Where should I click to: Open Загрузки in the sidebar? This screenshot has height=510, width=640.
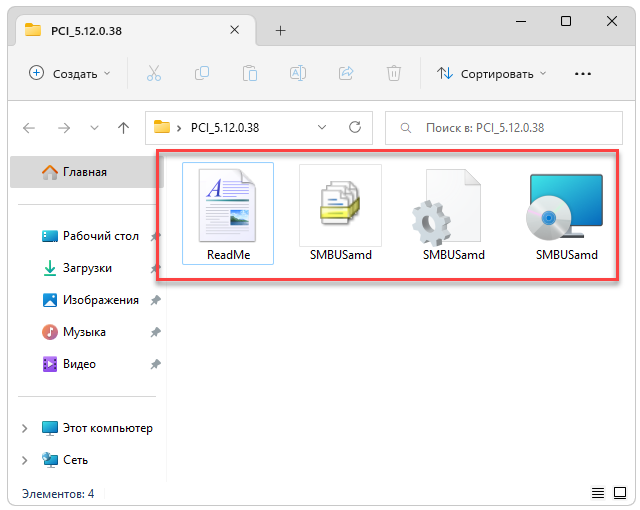pos(77,268)
